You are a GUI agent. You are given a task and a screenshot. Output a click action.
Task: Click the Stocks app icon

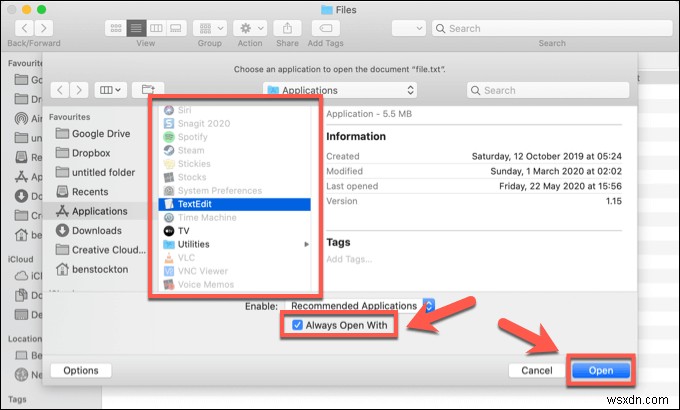click(x=169, y=177)
